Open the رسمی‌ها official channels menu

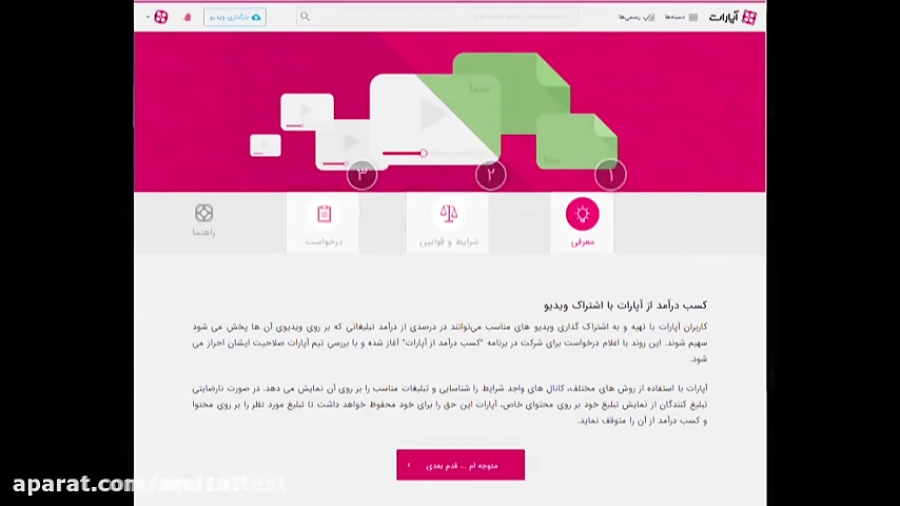[636, 17]
